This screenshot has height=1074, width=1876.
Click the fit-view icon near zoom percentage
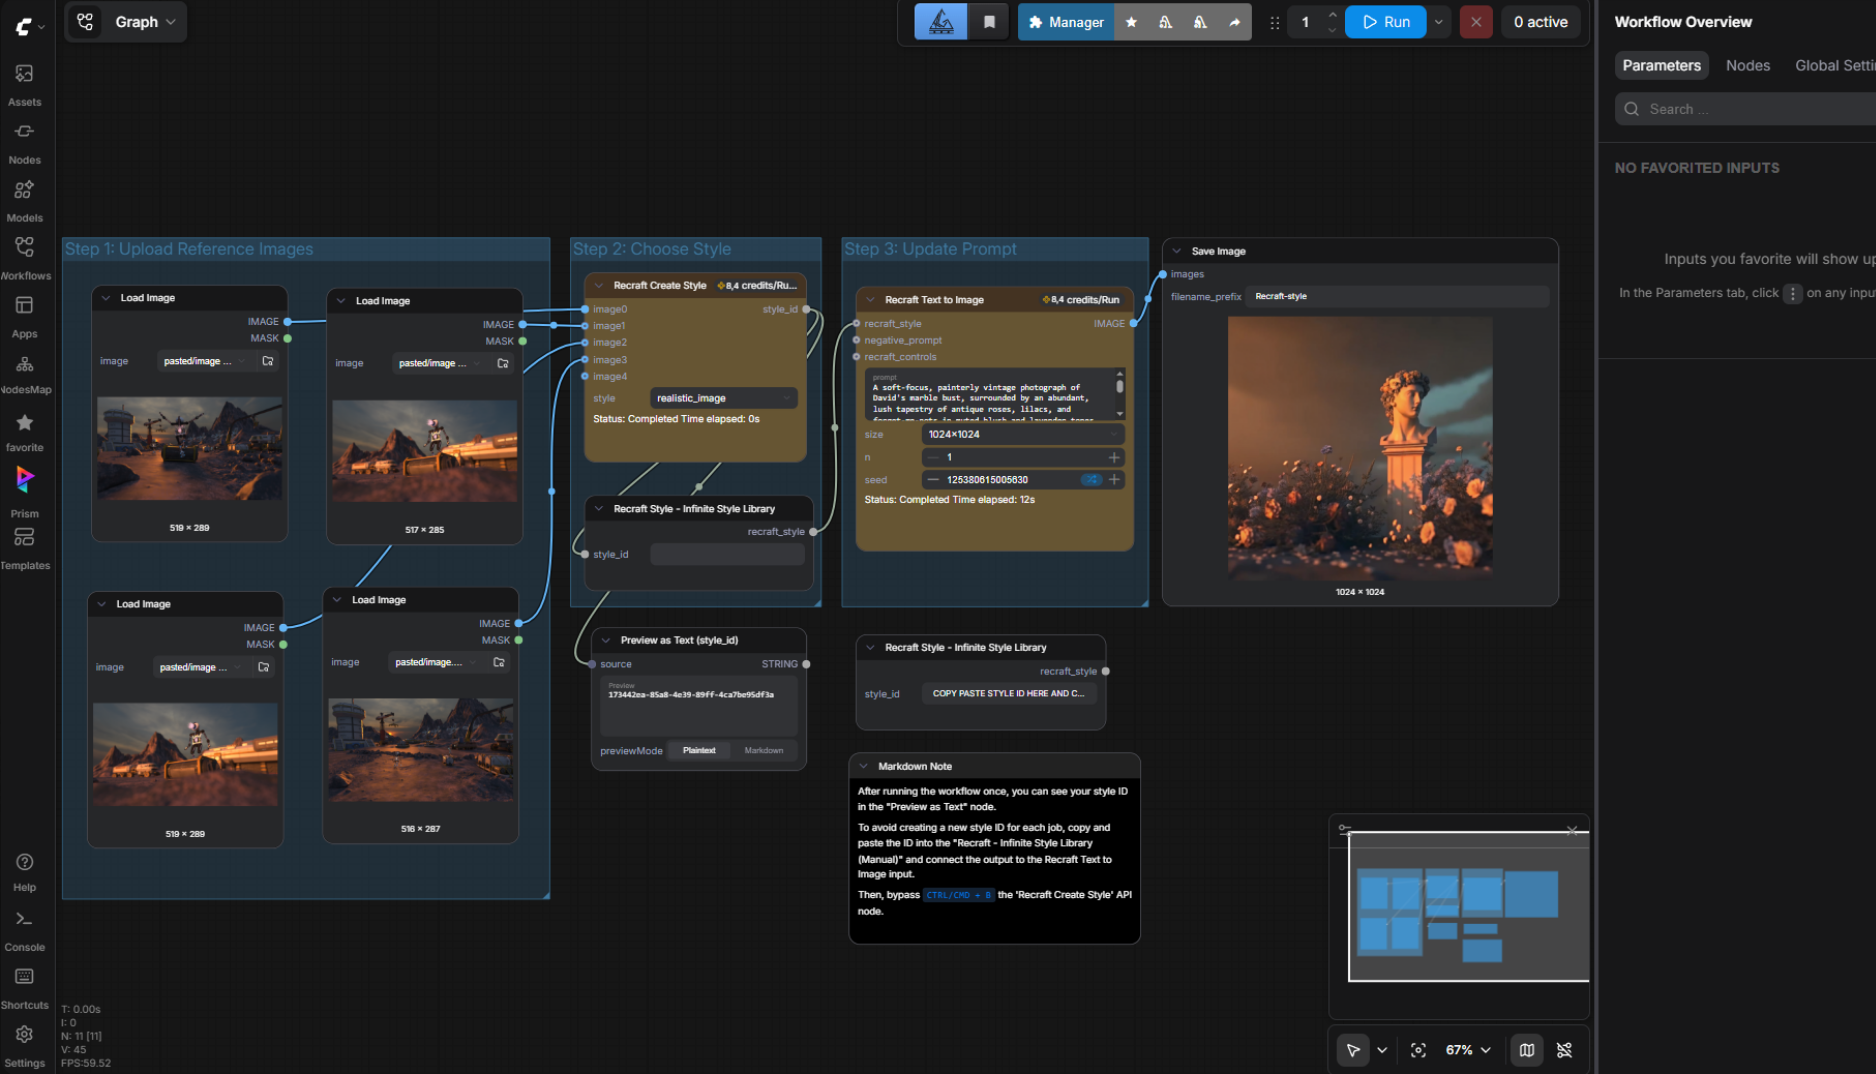[x=1418, y=1050]
